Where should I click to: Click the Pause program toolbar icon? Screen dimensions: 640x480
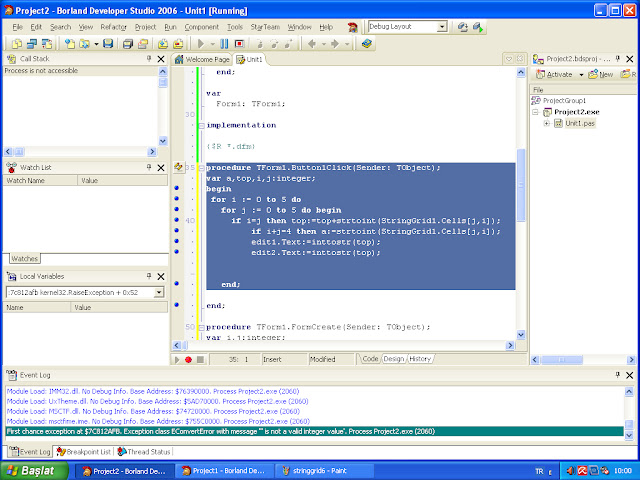coord(224,44)
